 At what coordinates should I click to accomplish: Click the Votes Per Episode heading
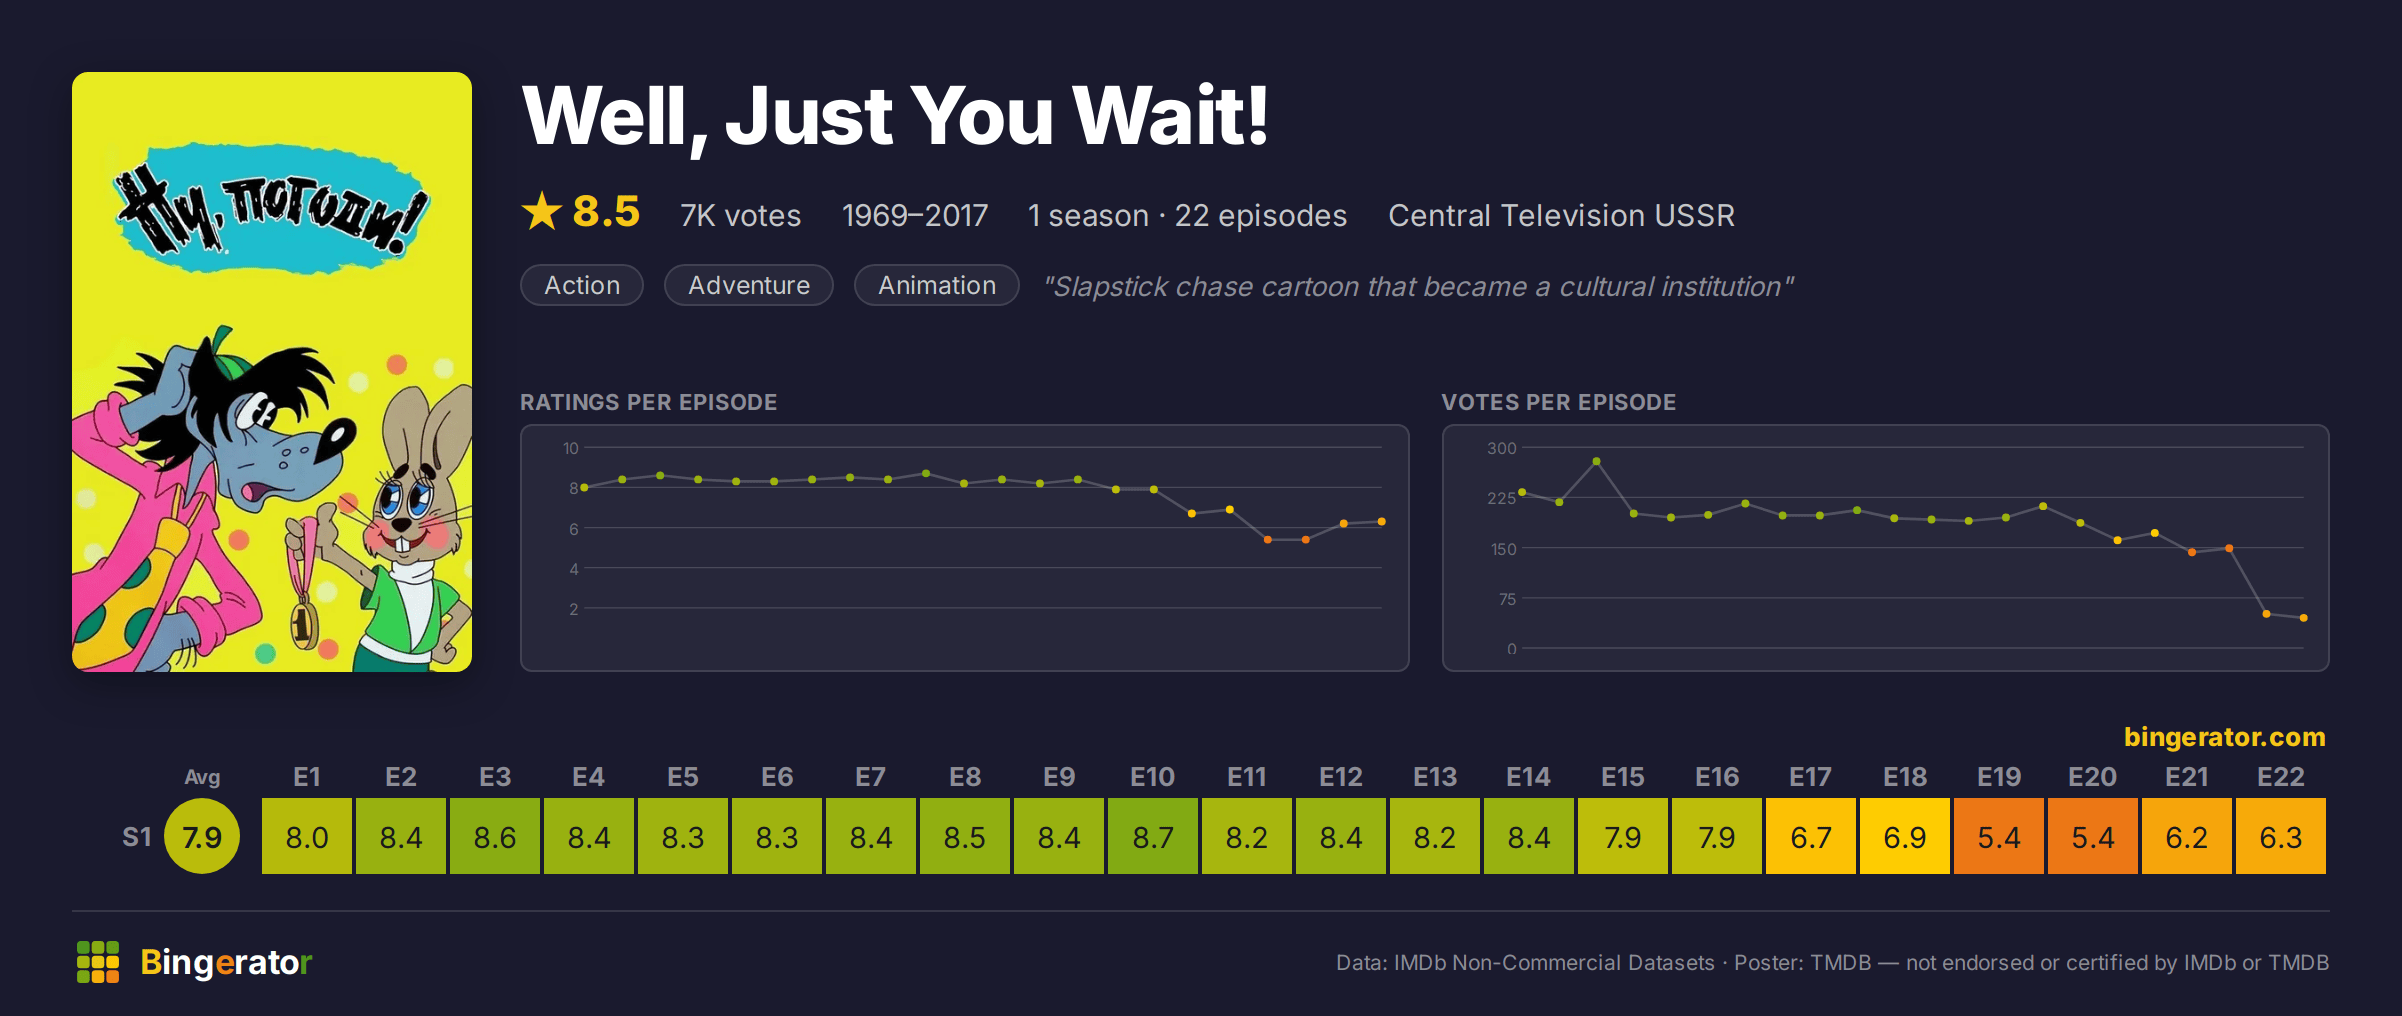click(1559, 402)
